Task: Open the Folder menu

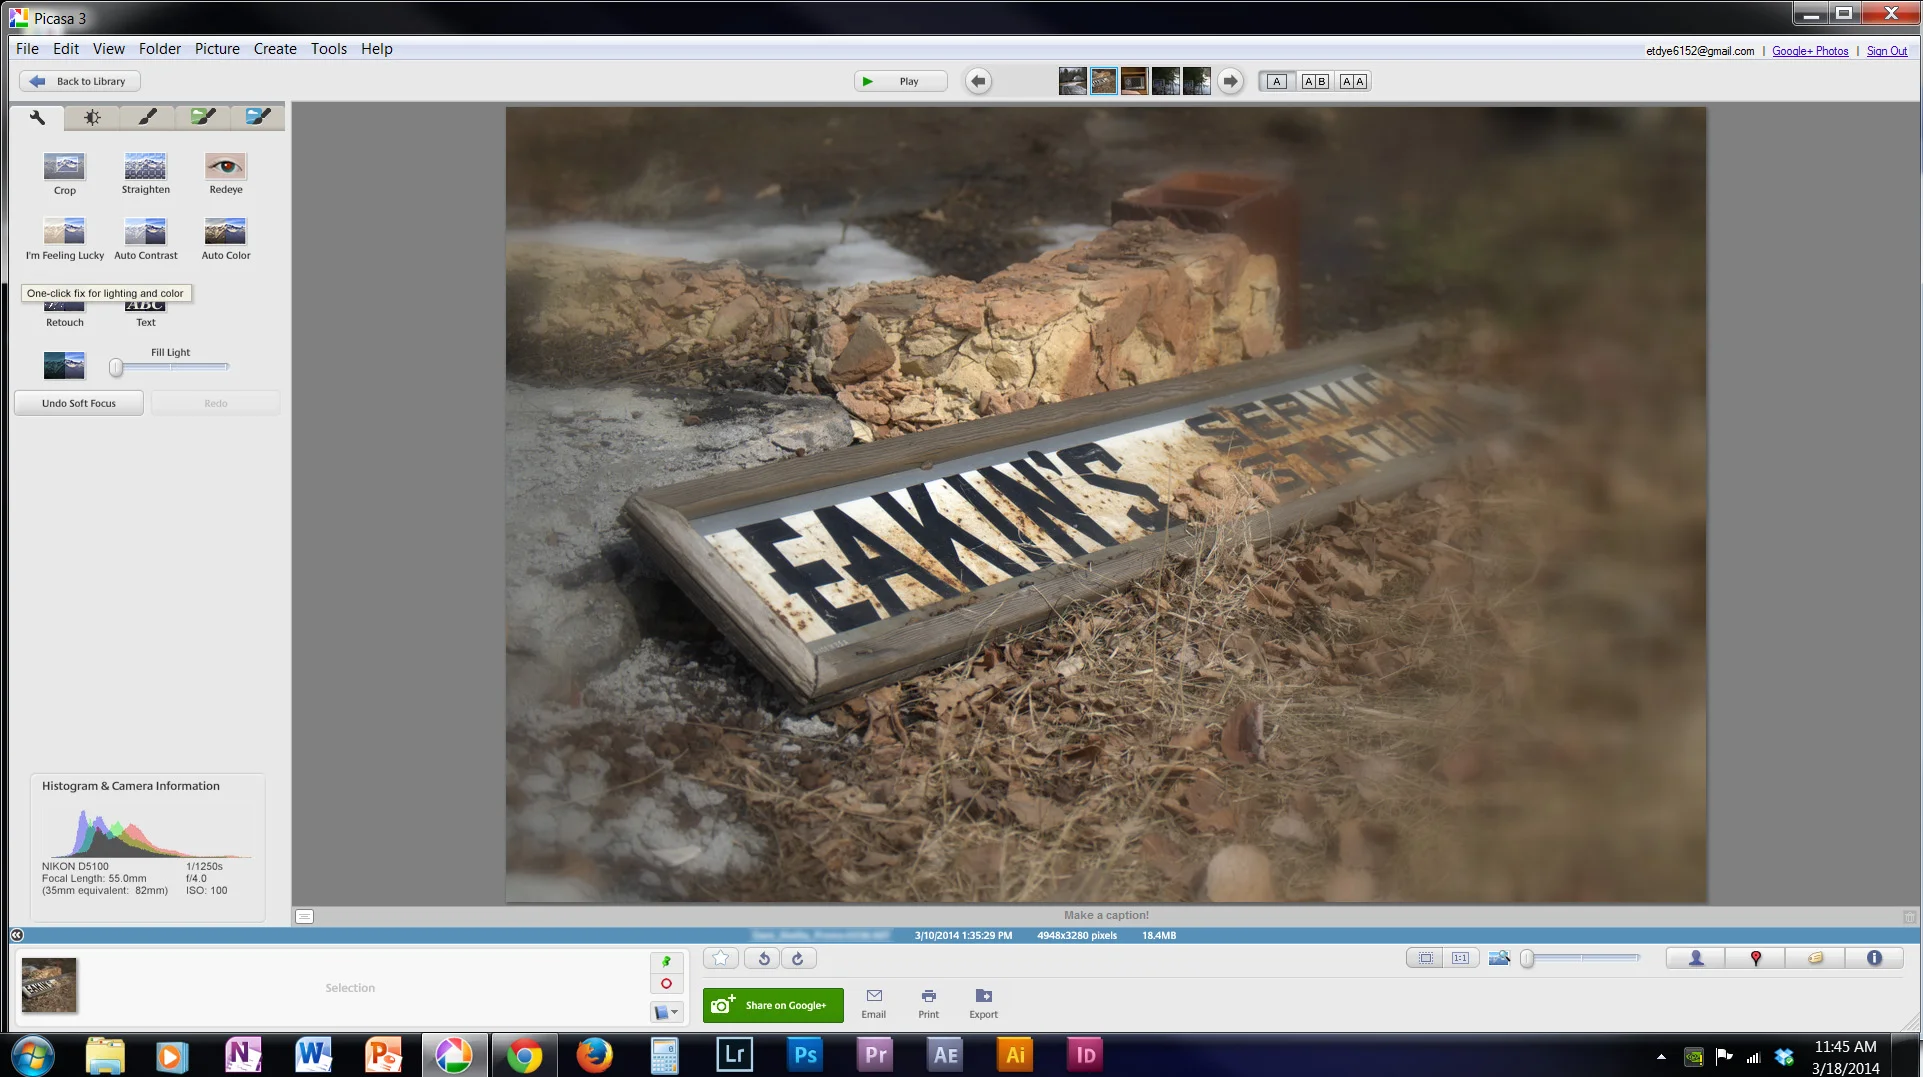Action: click(x=160, y=48)
